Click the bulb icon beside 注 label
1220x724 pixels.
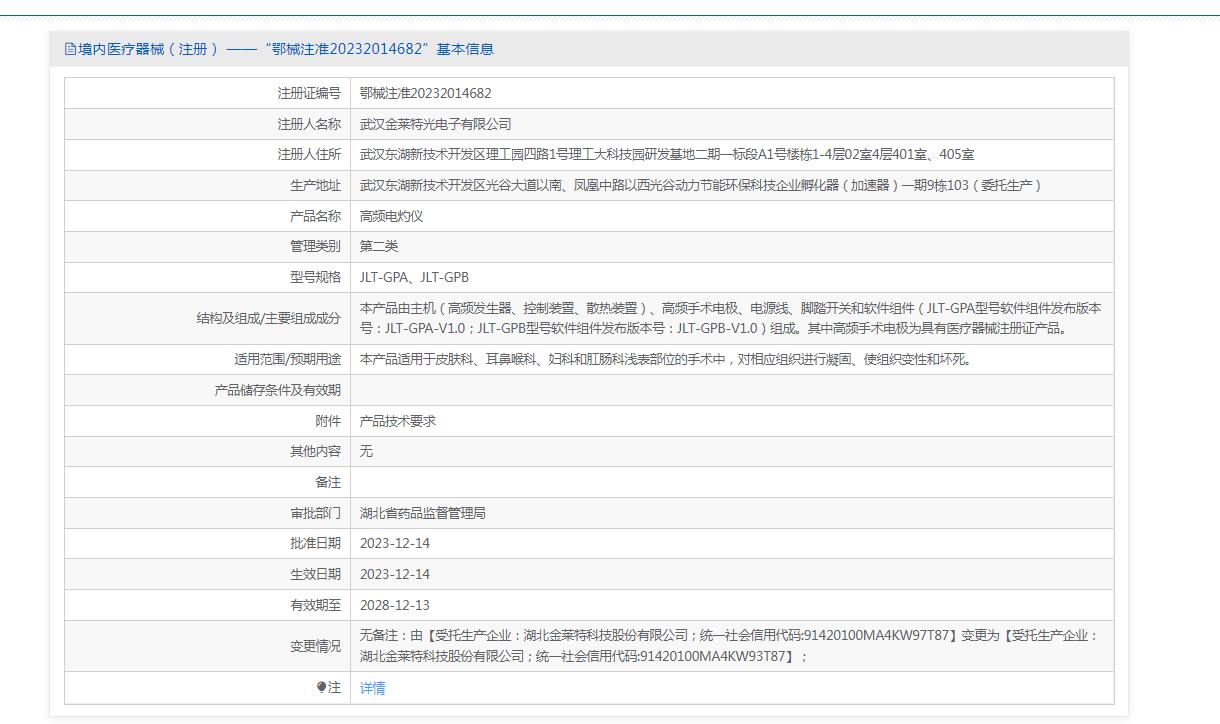pyautogui.click(x=322, y=687)
